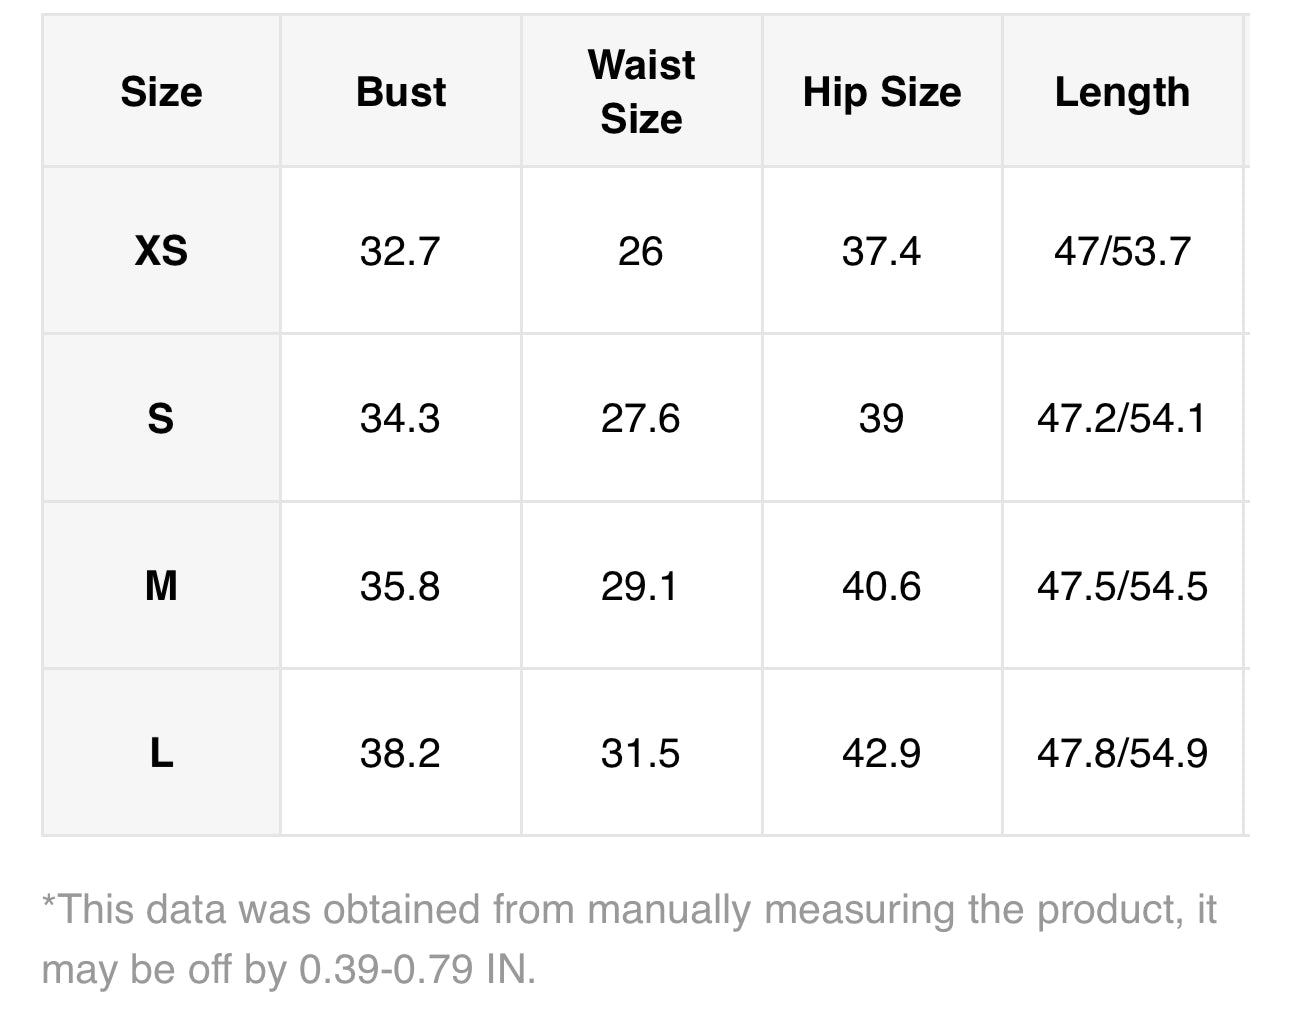Select the length value 47.8/54.9
Viewport: 1290px width, 1010px height.
coord(1122,753)
